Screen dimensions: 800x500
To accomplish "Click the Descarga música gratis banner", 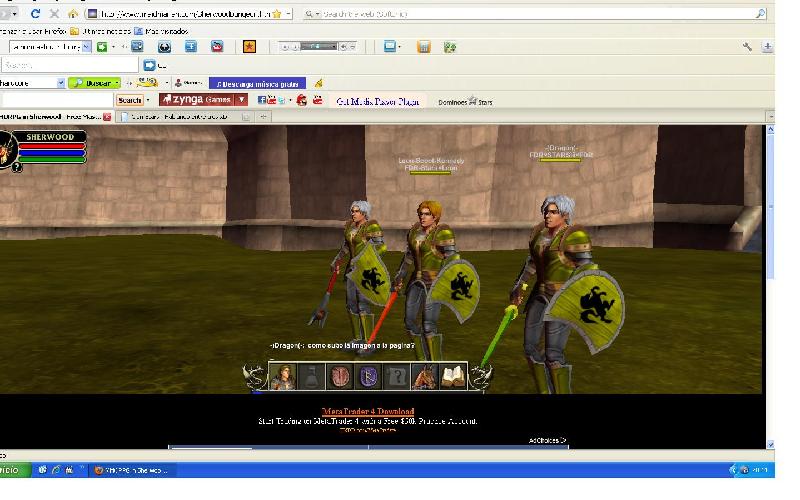I will pyautogui.click(x=257, y=84).
